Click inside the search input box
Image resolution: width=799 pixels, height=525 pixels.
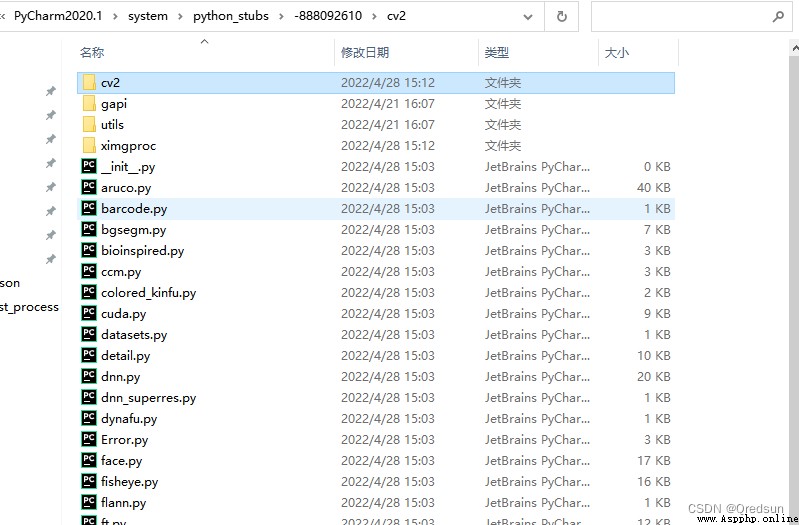[680, 16]
